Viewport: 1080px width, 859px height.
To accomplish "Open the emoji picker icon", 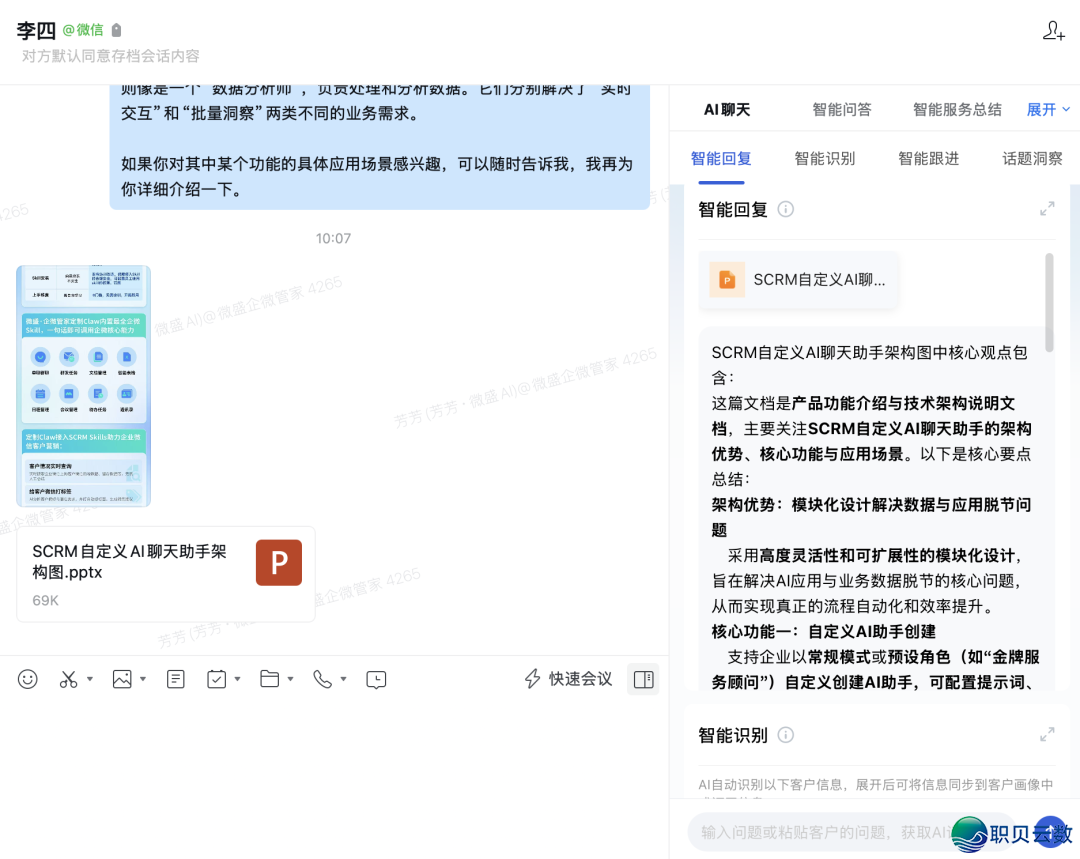I will tap(28, 679).
